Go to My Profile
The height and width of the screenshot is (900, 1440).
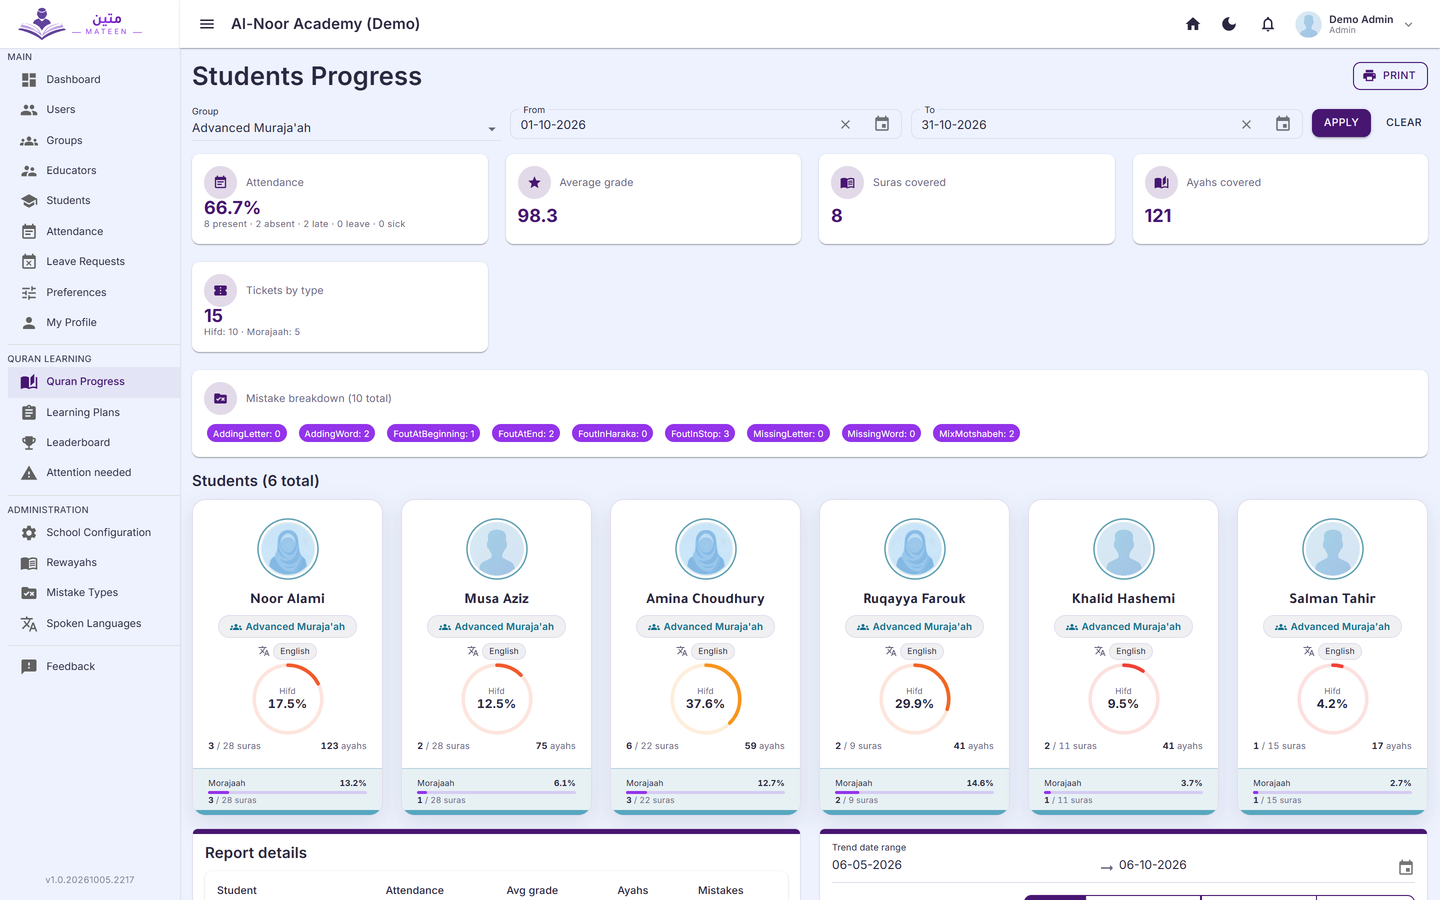90,323
